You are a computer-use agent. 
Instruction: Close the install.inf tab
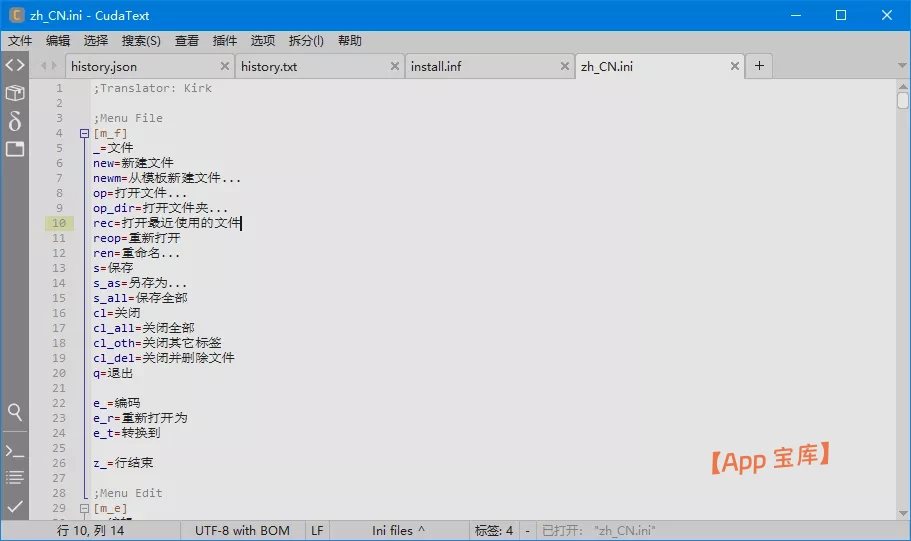click(564, 66)
